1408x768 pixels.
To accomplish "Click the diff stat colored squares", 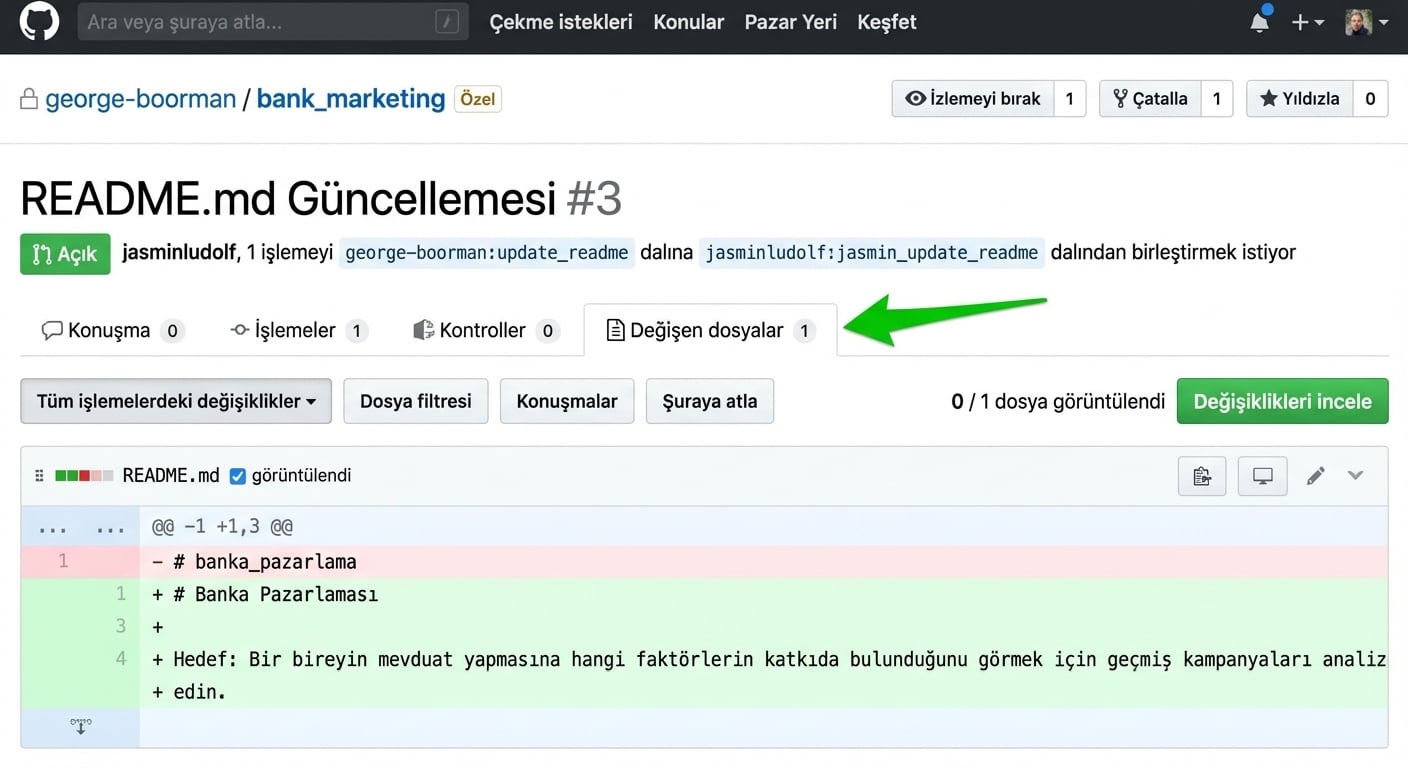I will [84, 476].
